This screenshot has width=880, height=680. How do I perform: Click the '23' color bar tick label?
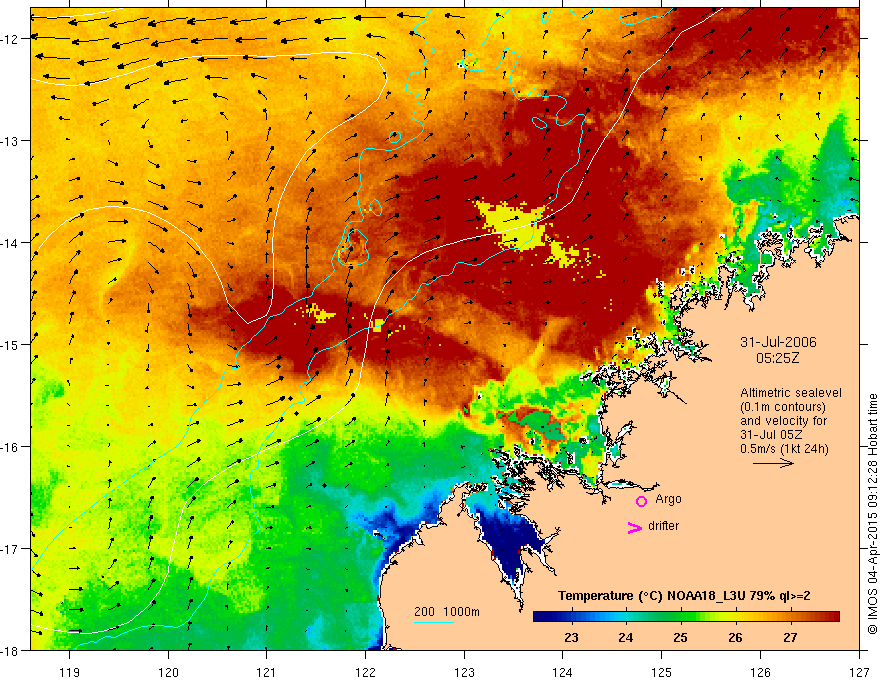[x=571, y=637]
